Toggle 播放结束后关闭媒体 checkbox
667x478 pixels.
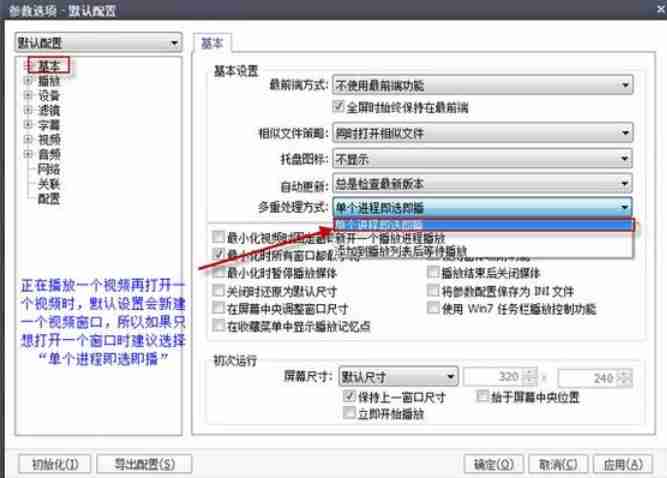tap(433, 272)
